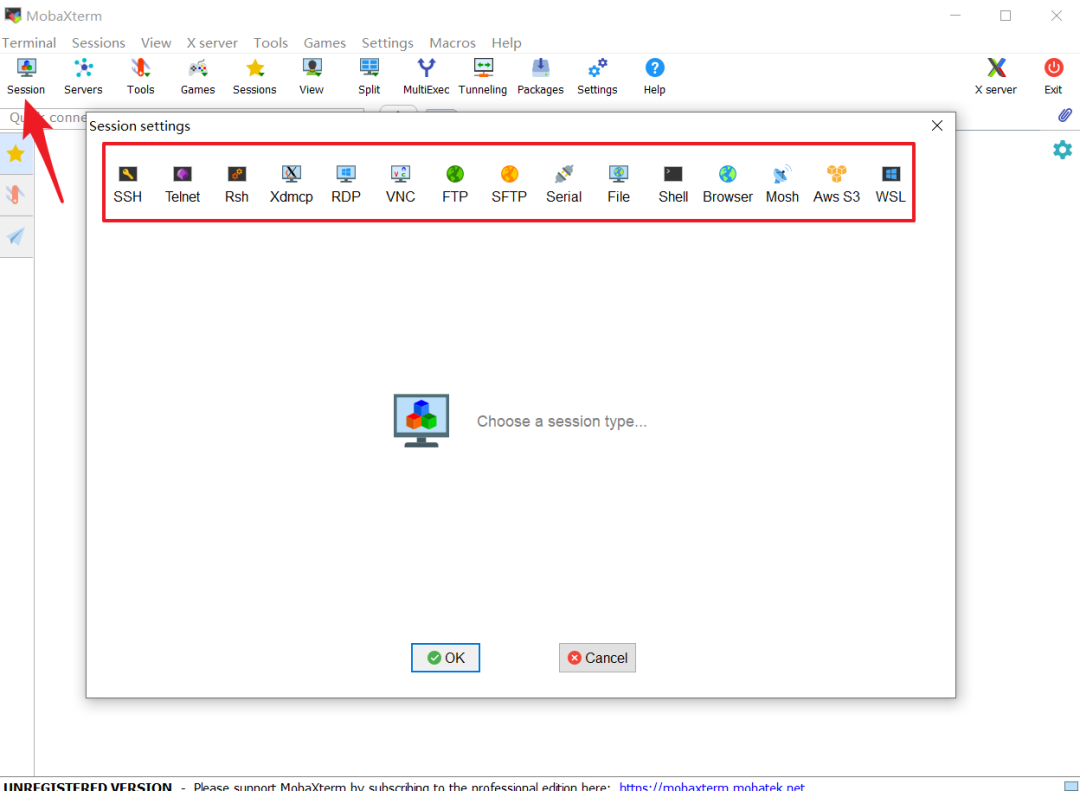The image size is (1080, 791).
Task: Click the Packages toolbar icon
Action: pyautogui.click(x=540, y=76)
